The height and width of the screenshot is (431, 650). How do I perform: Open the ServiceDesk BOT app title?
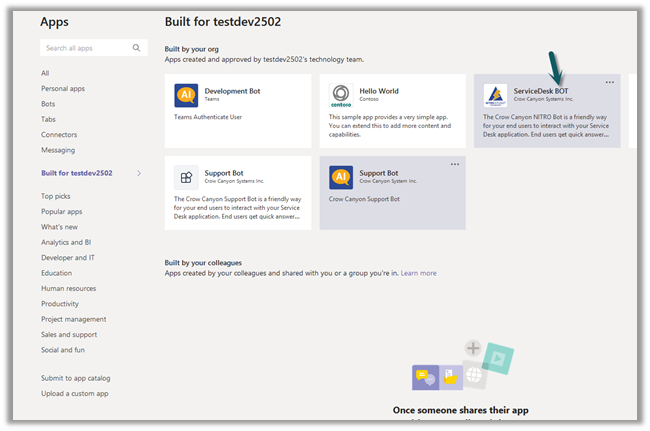541,91
